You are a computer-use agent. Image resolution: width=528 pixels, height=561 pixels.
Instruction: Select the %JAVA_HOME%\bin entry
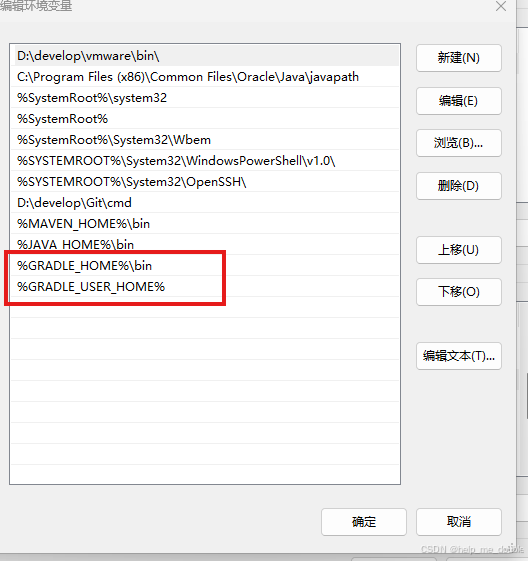(x=205, y=245)
